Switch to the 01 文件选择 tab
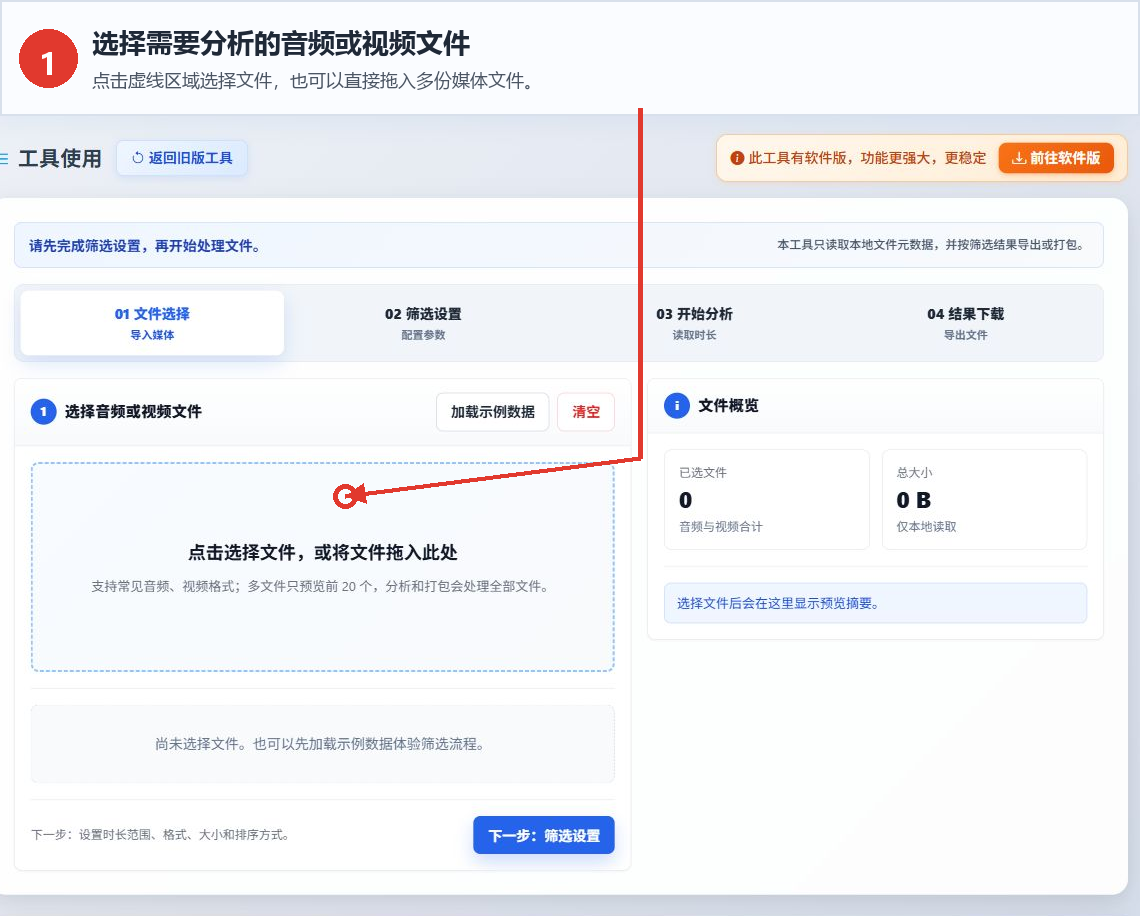The height and width of the screenshot is (916, 1140). pyautogui.click(x=152, y=323)
